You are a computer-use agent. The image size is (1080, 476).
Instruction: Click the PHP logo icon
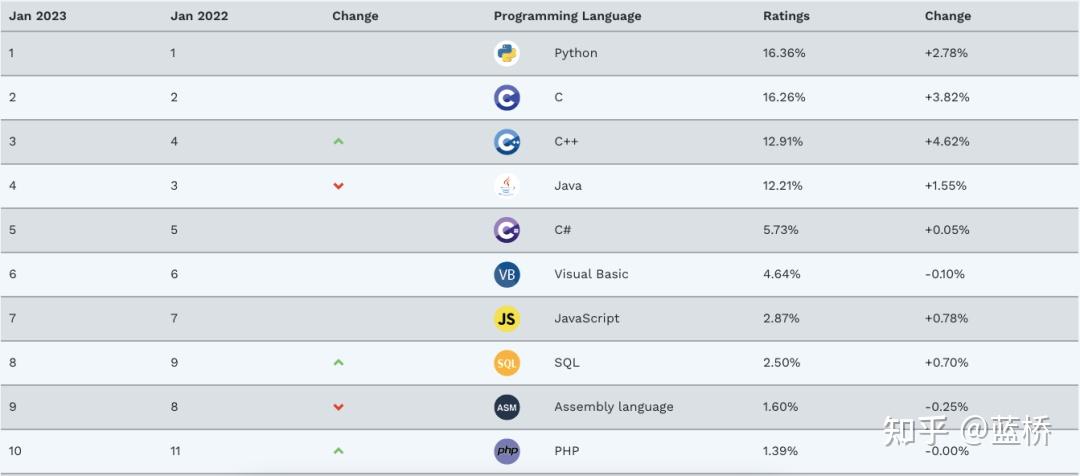coord(506,451)
